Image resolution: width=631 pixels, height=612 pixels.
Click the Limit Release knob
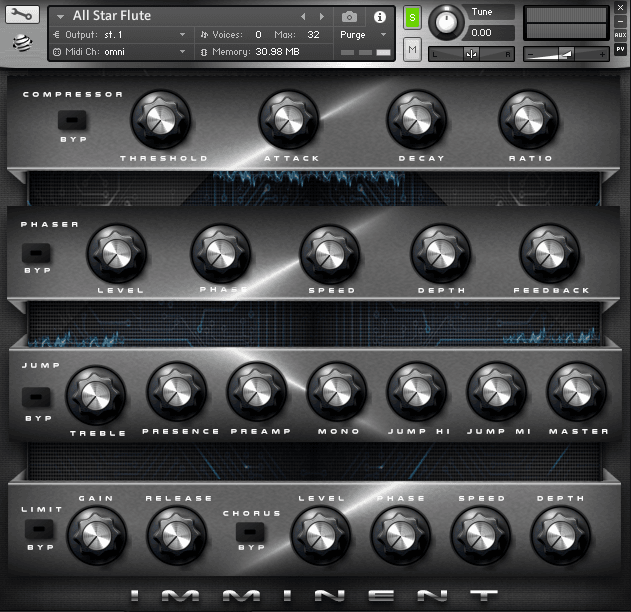(x=177, y=536)
